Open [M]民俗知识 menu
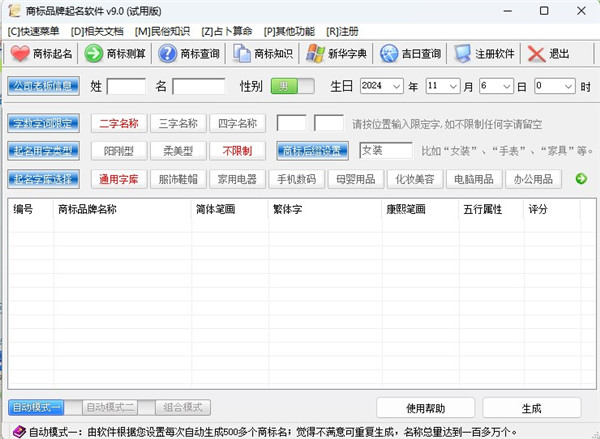This screenshot has width=600, height=439. pyautogui.click(x=162, y=31)
